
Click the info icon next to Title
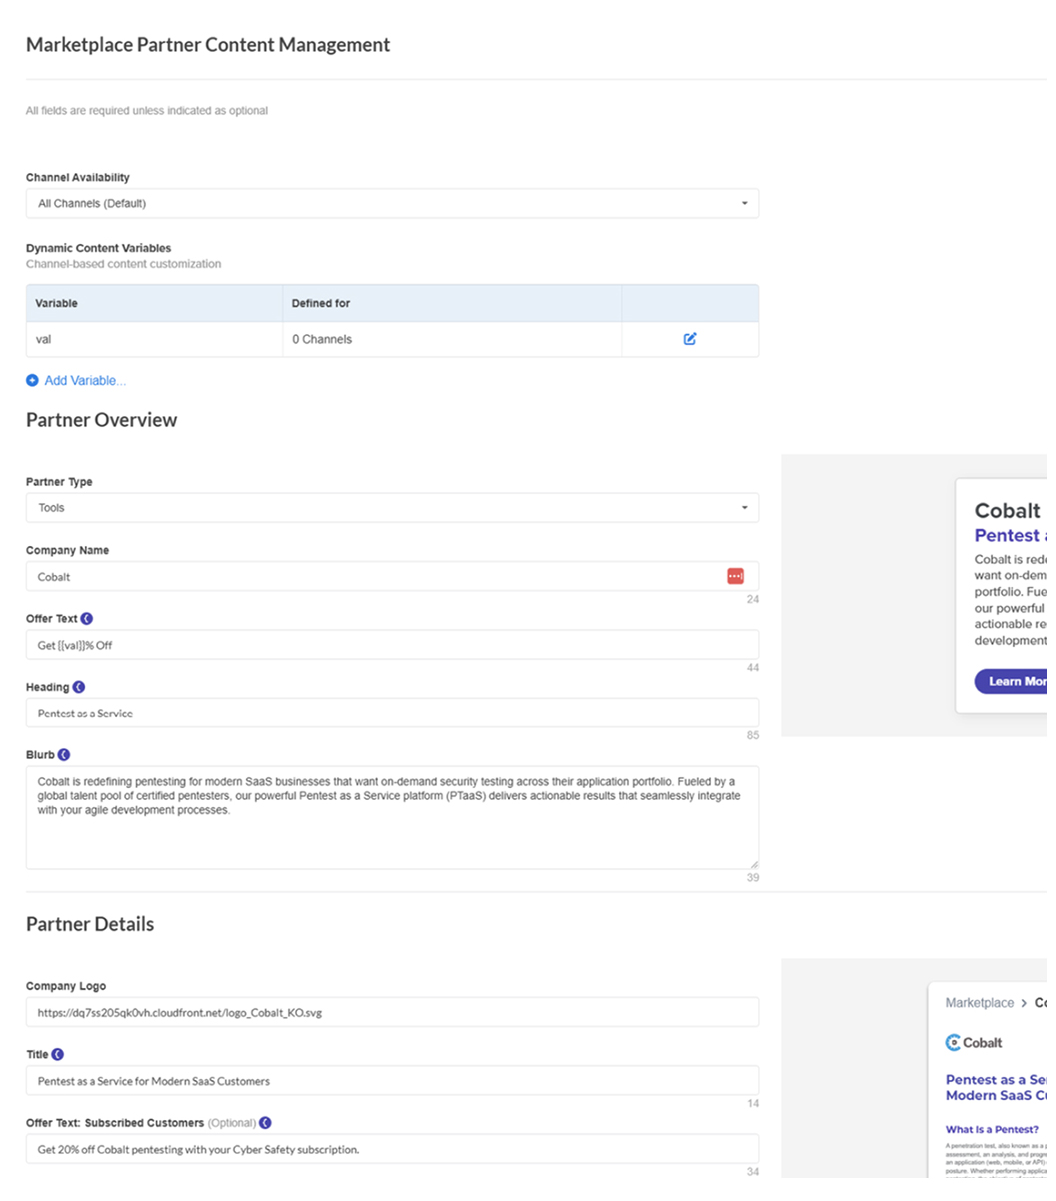coord(58,1055)
